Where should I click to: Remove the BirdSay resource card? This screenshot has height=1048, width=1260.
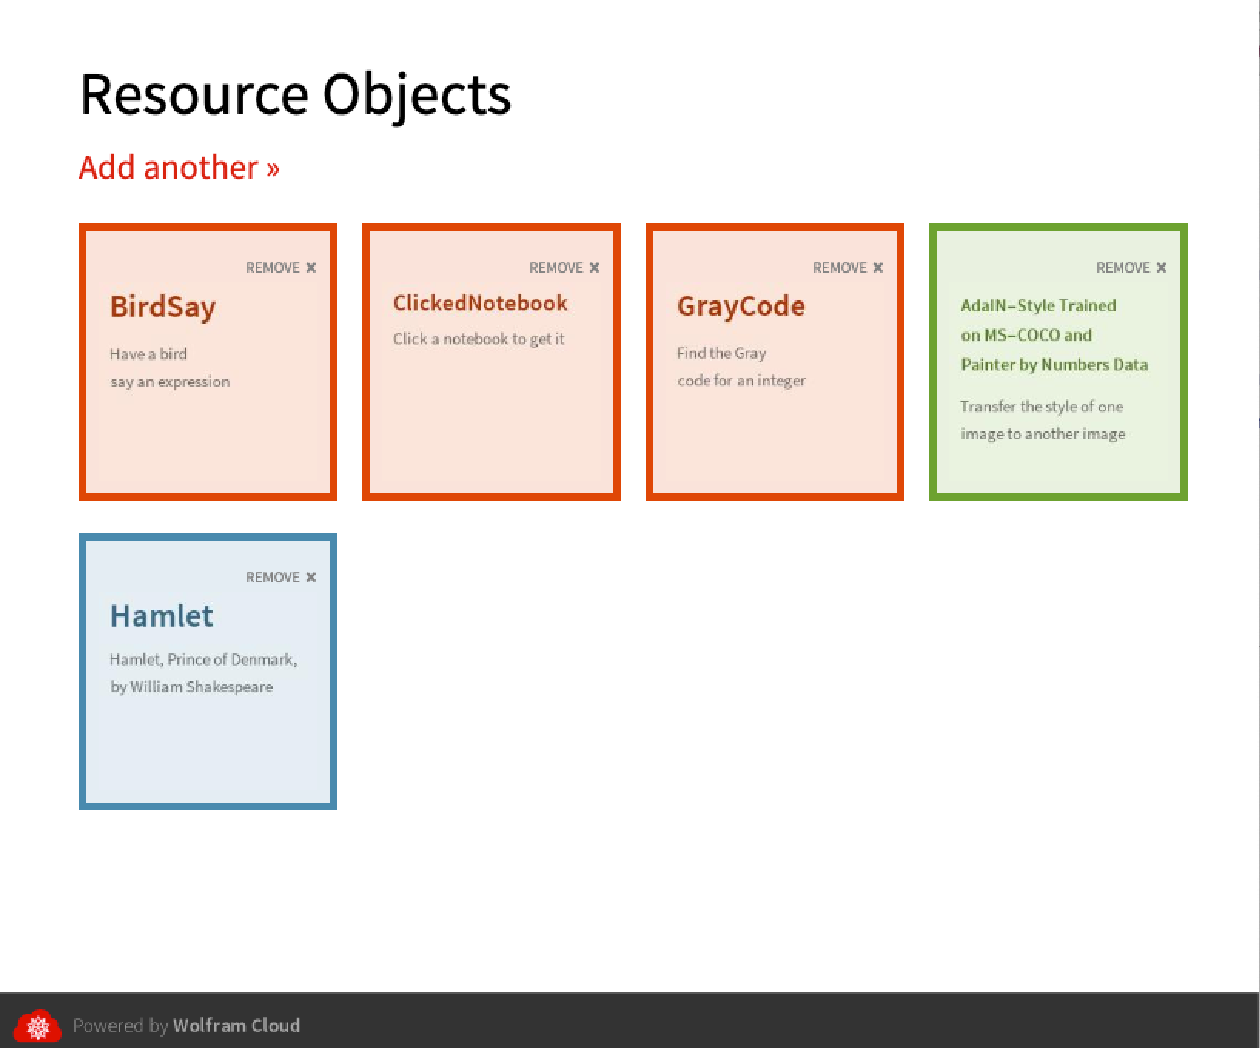[x=281, y=268]
